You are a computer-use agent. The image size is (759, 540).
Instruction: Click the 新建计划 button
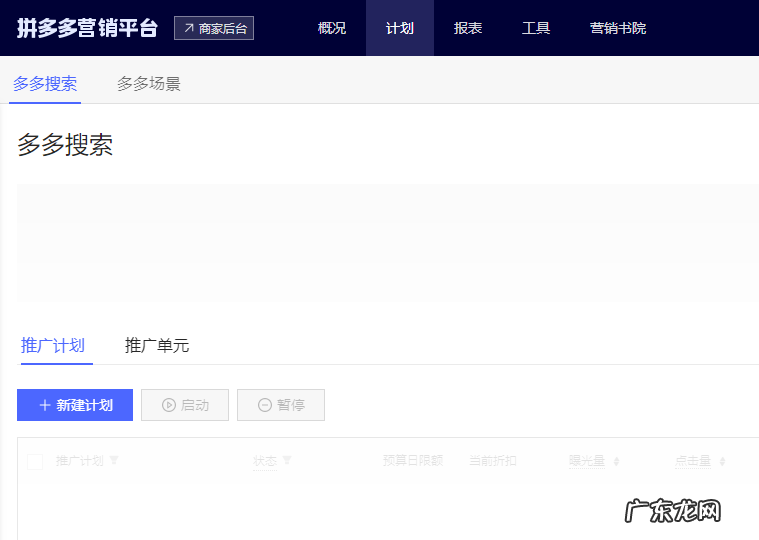[x=75, y=405]
